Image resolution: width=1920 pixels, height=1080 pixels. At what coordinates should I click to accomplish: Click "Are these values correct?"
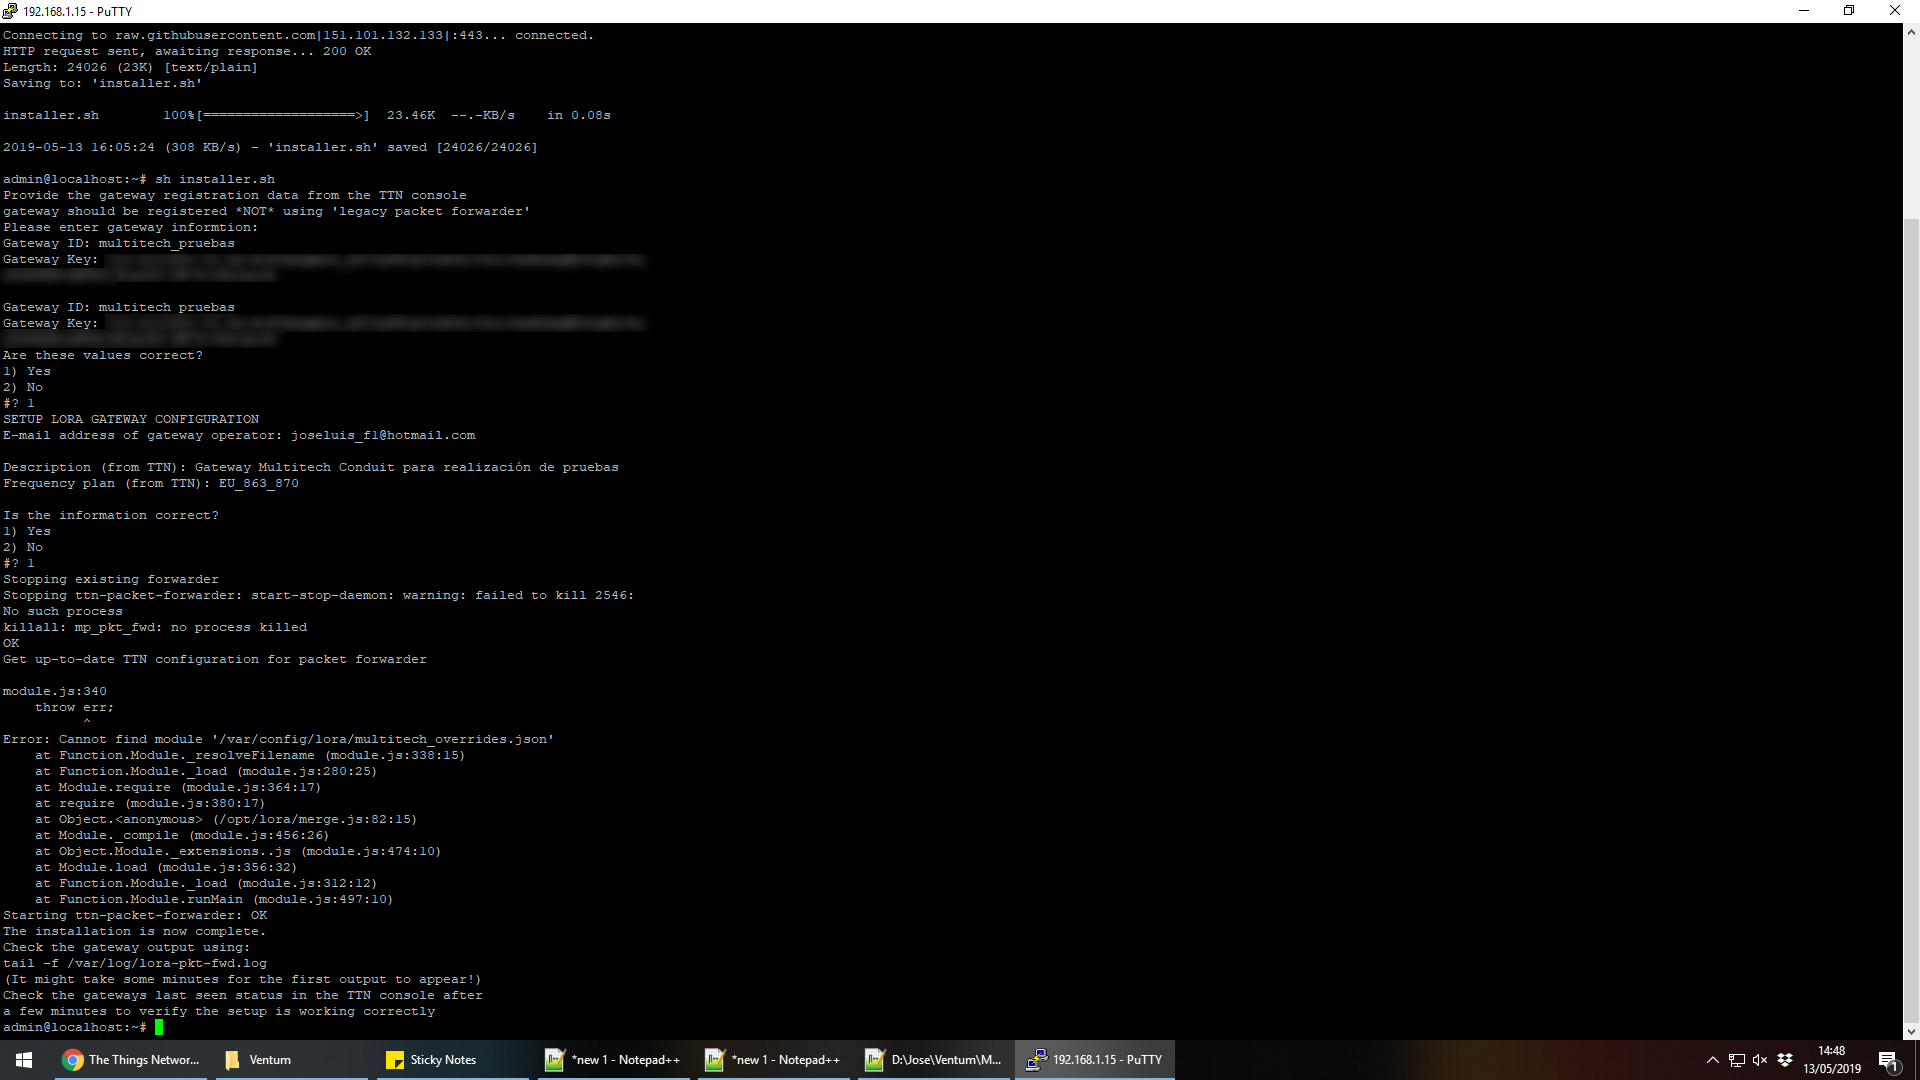[103, 355]
